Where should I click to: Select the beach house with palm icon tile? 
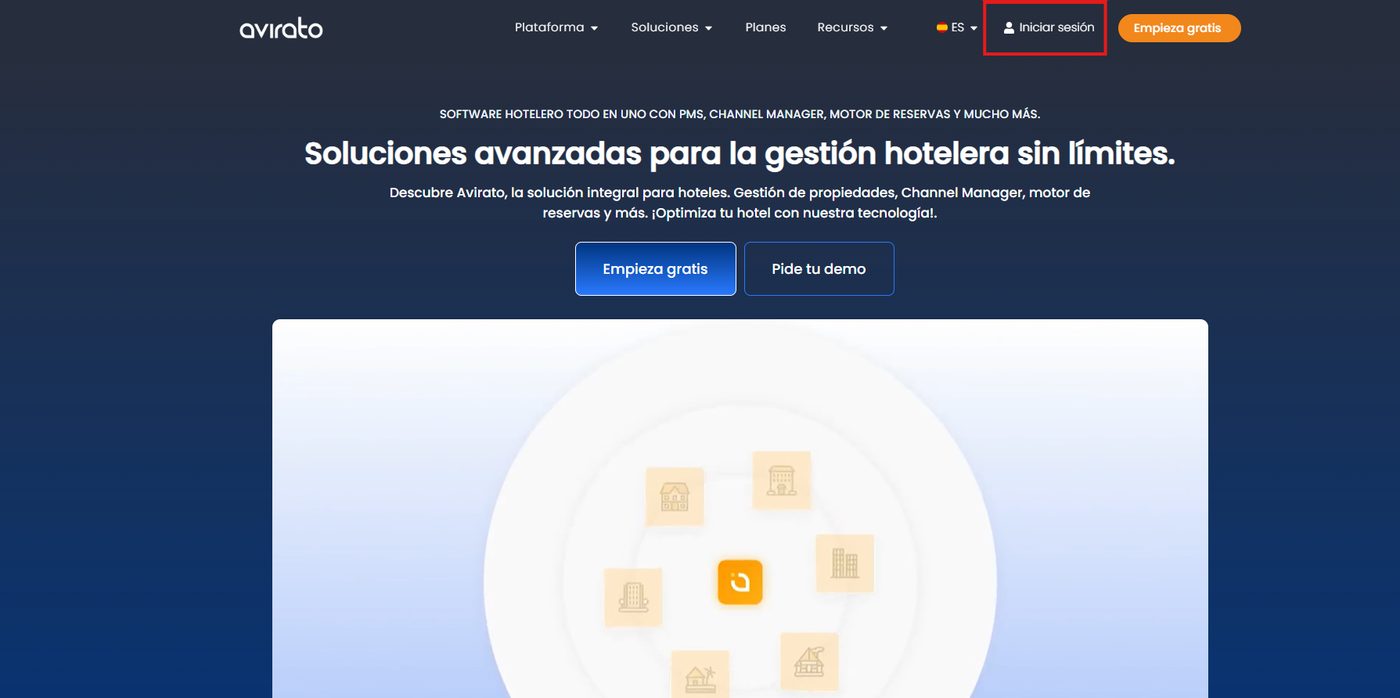[x=700, y=675]
